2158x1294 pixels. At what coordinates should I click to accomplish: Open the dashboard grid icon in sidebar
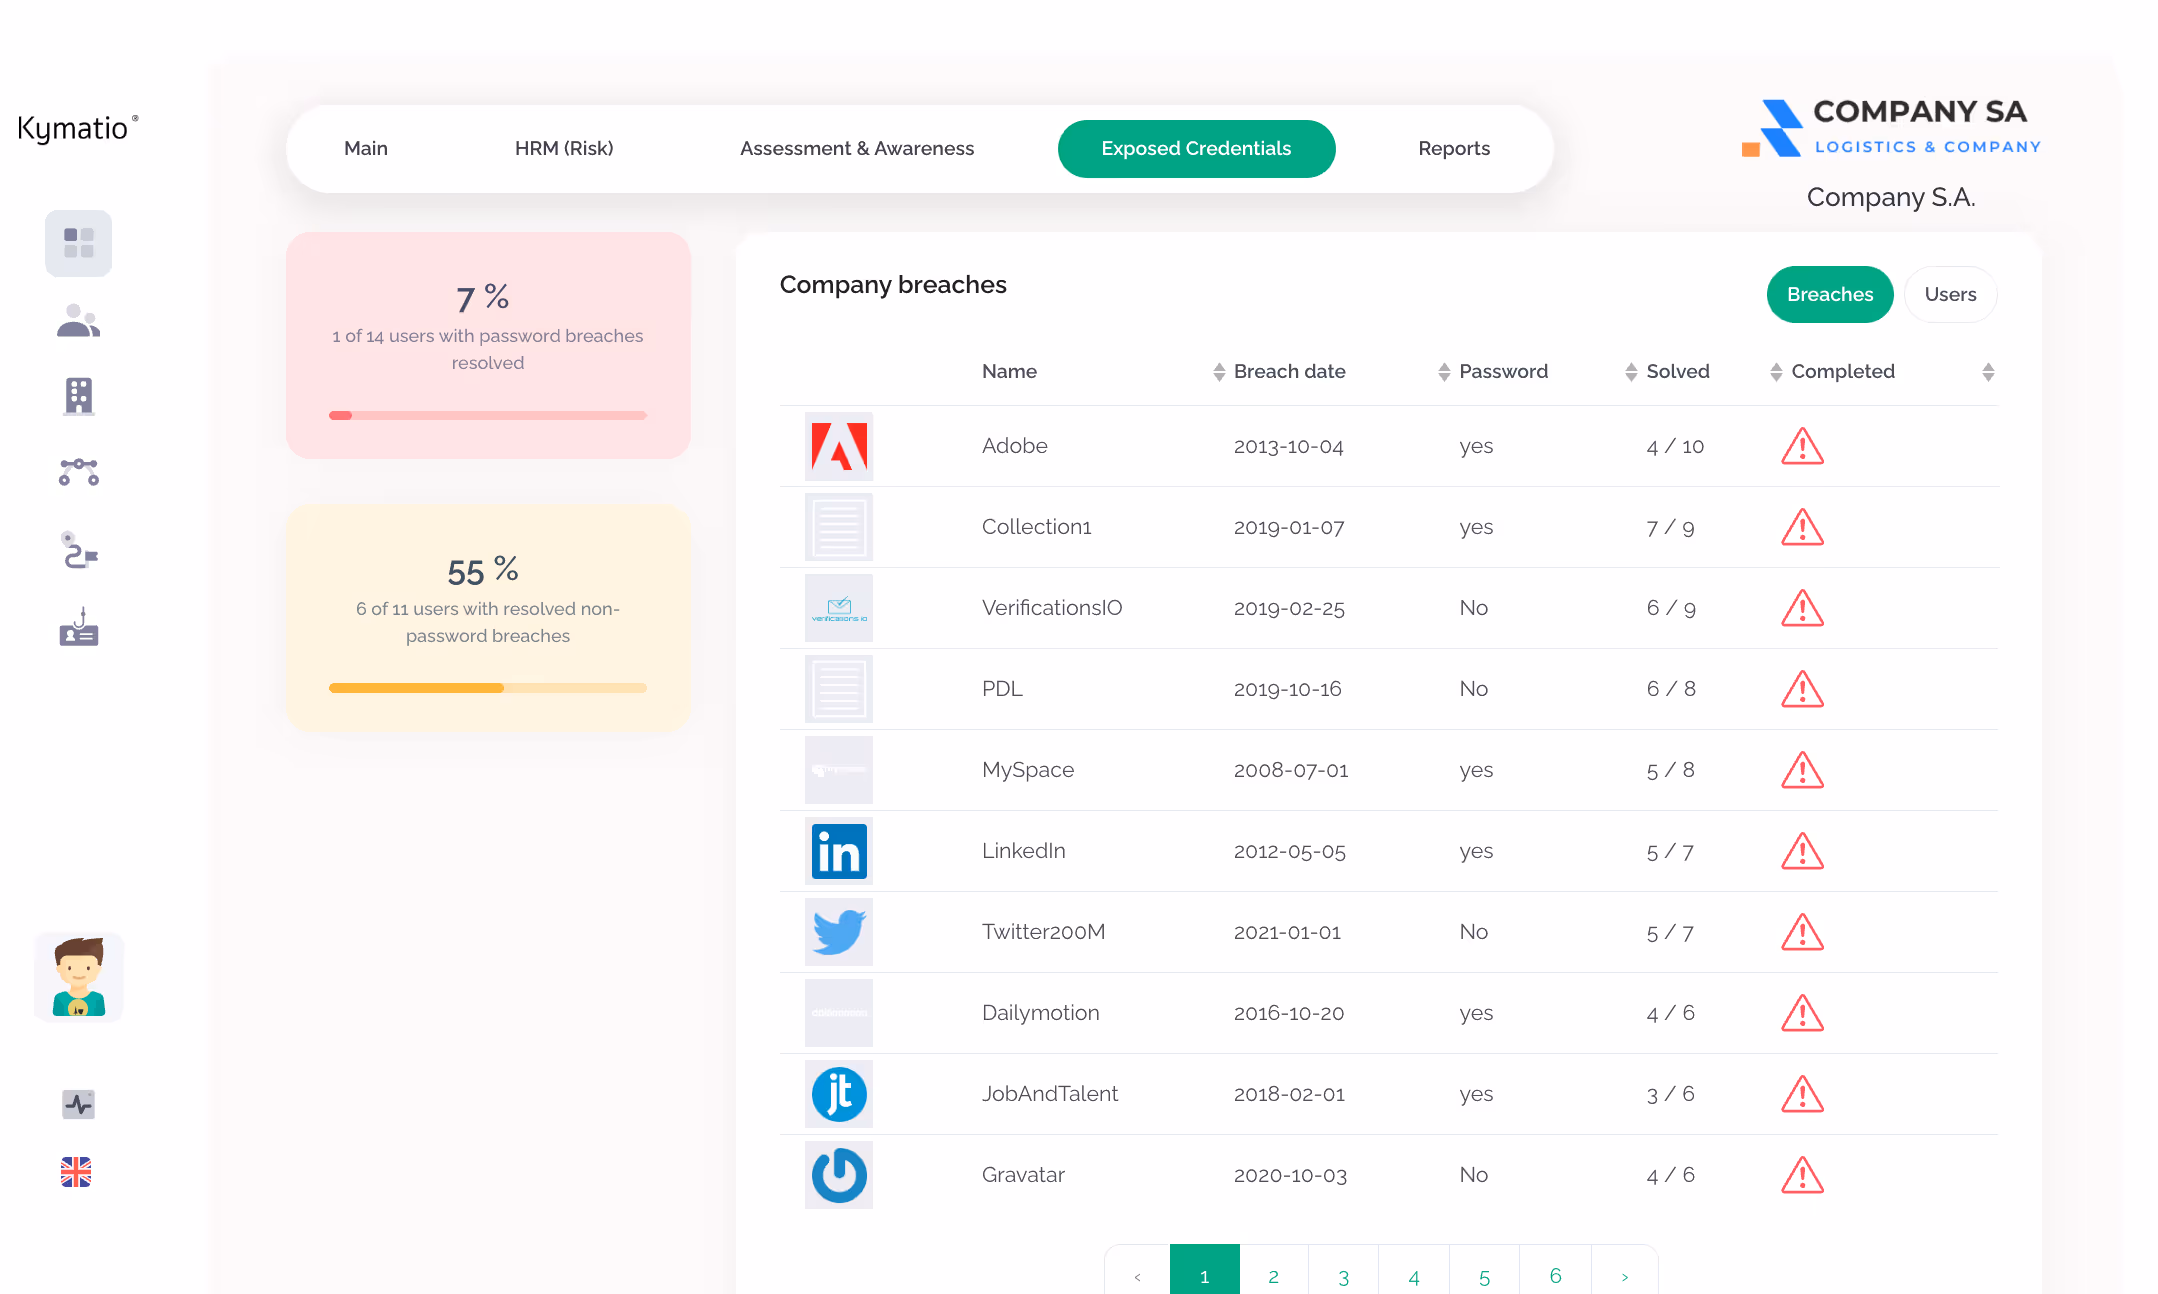click(x=78, y=243)
